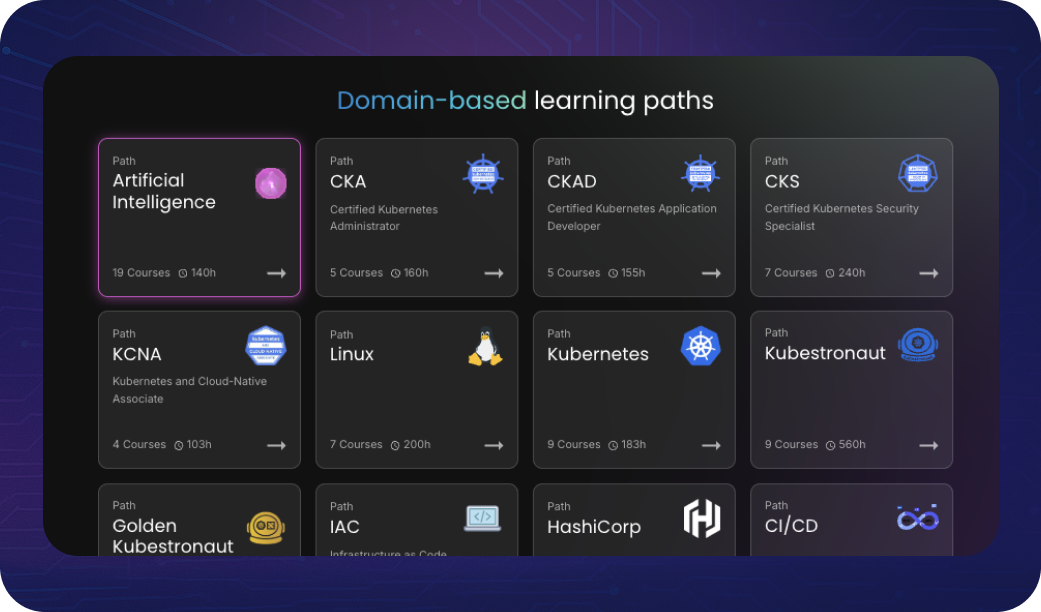Image resolution: width=1041 pixels, height=612 pixels.
Task: Select the Linux path title
Action: pyautogui.click(x=352, y=354)
